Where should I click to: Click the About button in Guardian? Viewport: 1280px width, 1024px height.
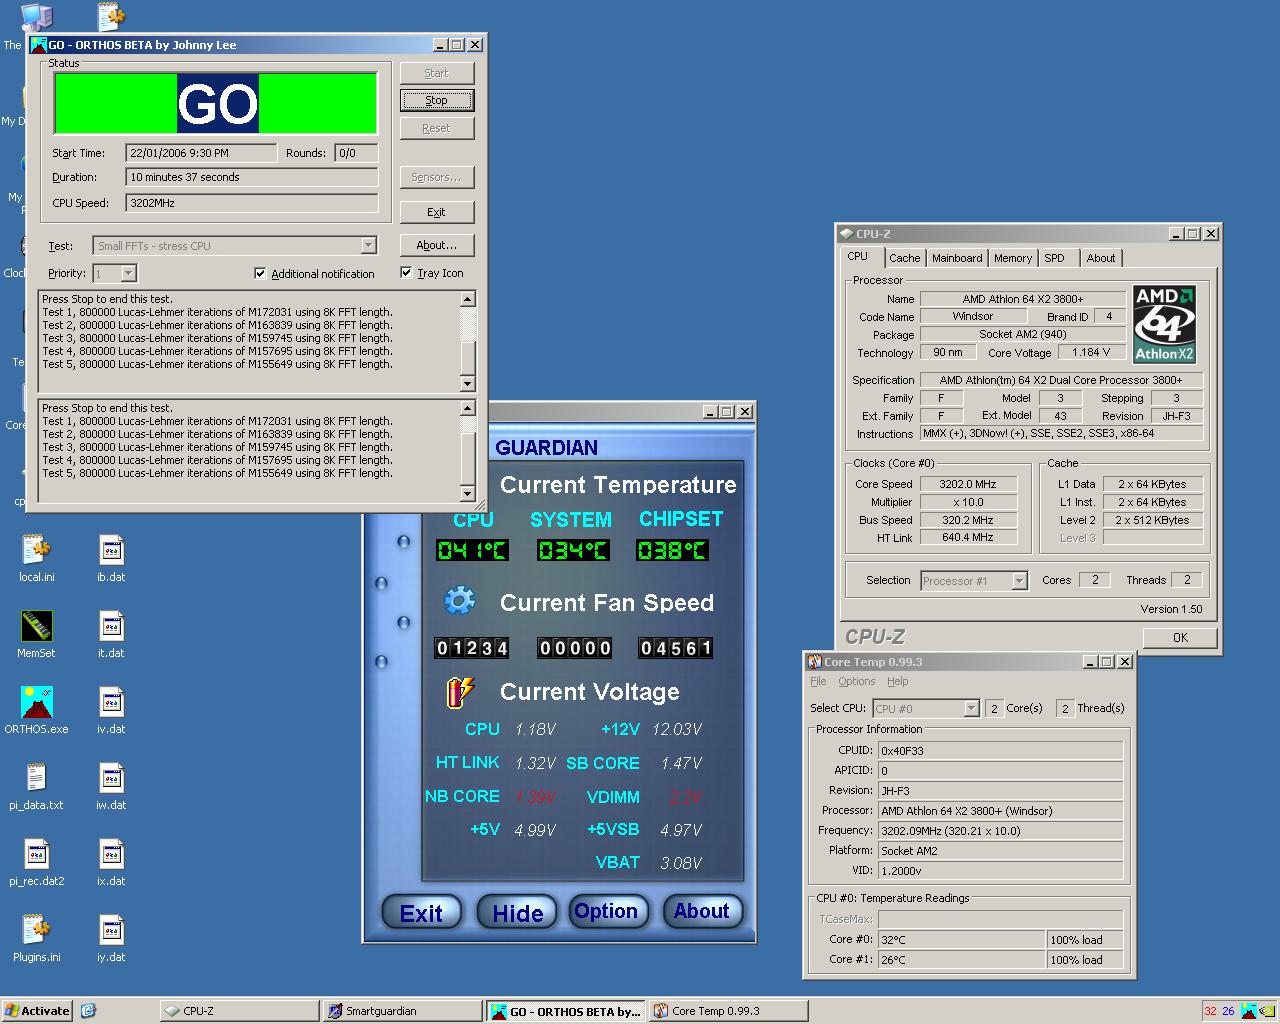coord(702,911)
